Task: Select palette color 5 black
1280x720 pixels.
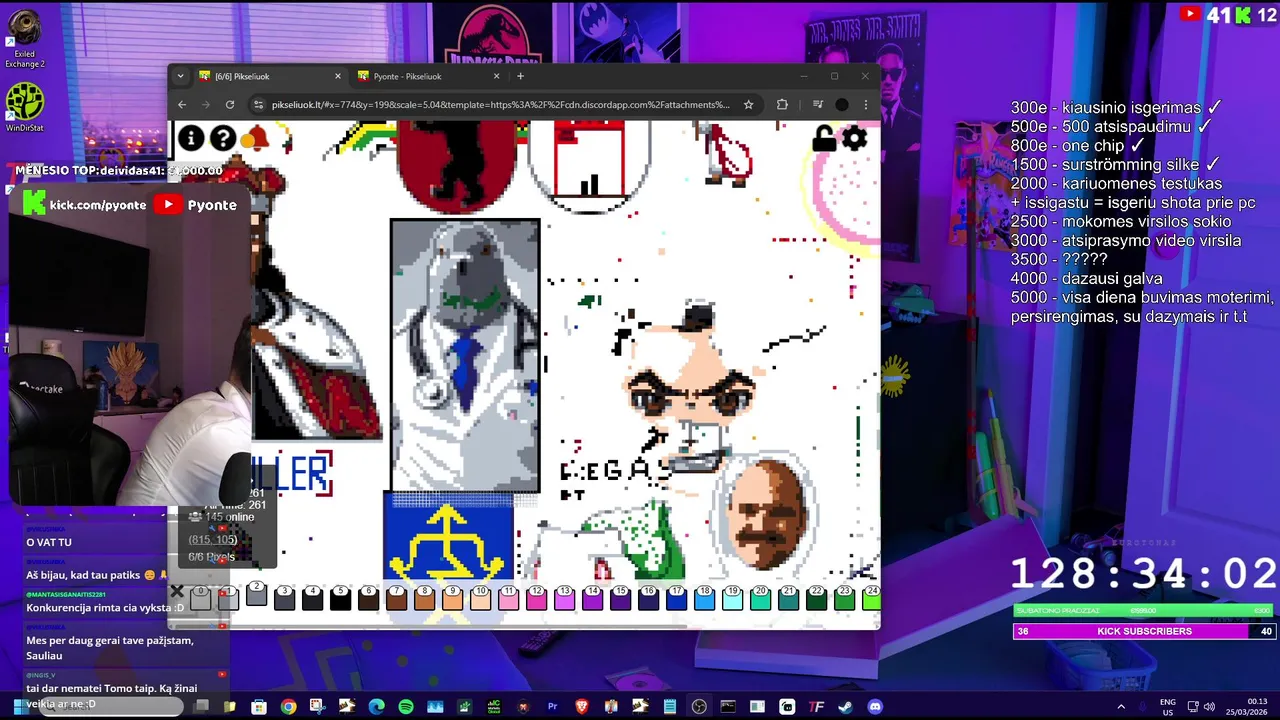Action: tap(340, 597)
